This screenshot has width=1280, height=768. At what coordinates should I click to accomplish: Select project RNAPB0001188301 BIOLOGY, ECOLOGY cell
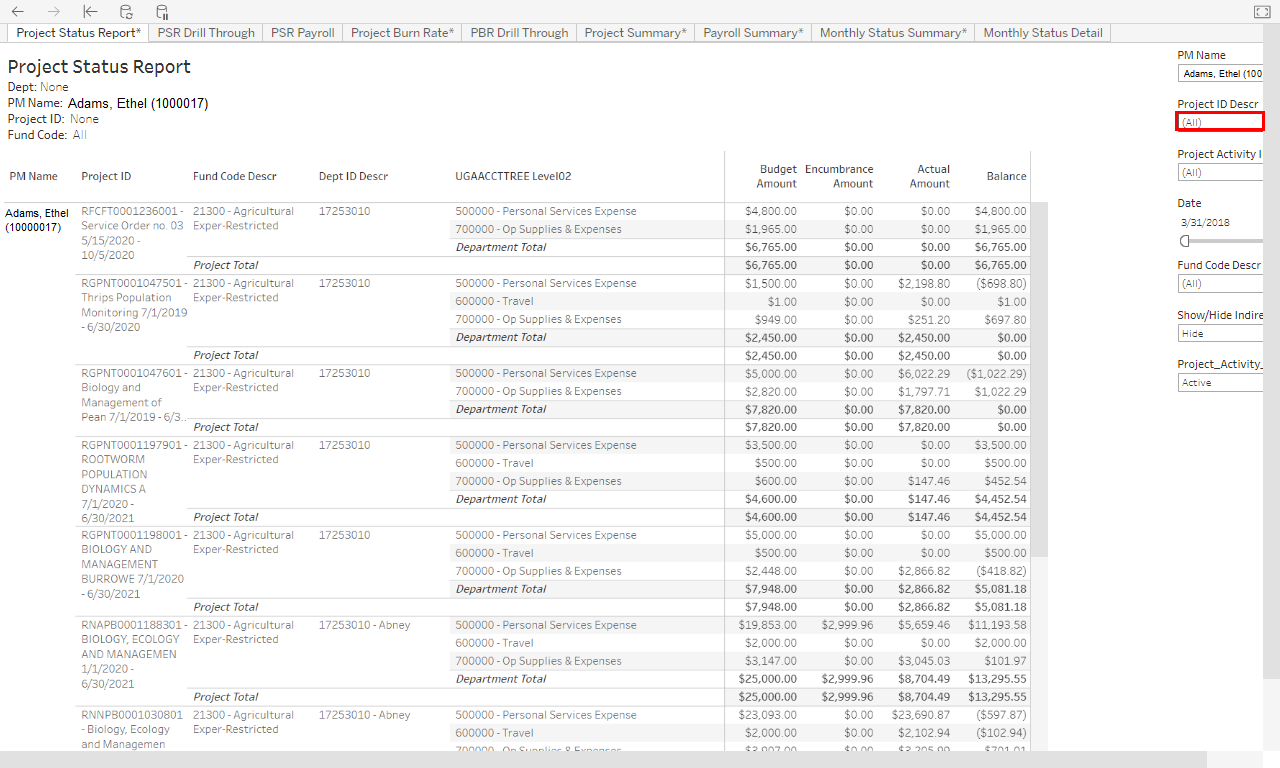[x=133, y=654]
